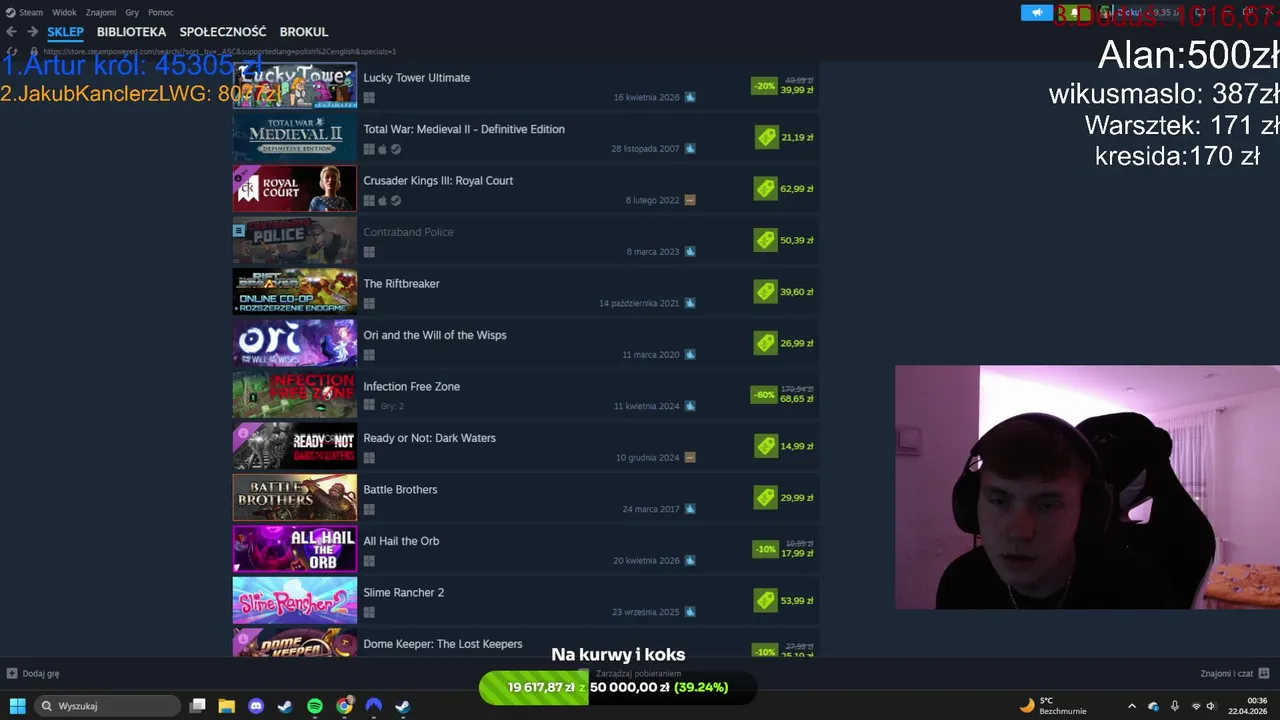This screenshot has width=1280, height=720.
Task: Click the Wyszukaj taskbar search box
Action: point(108,706)
